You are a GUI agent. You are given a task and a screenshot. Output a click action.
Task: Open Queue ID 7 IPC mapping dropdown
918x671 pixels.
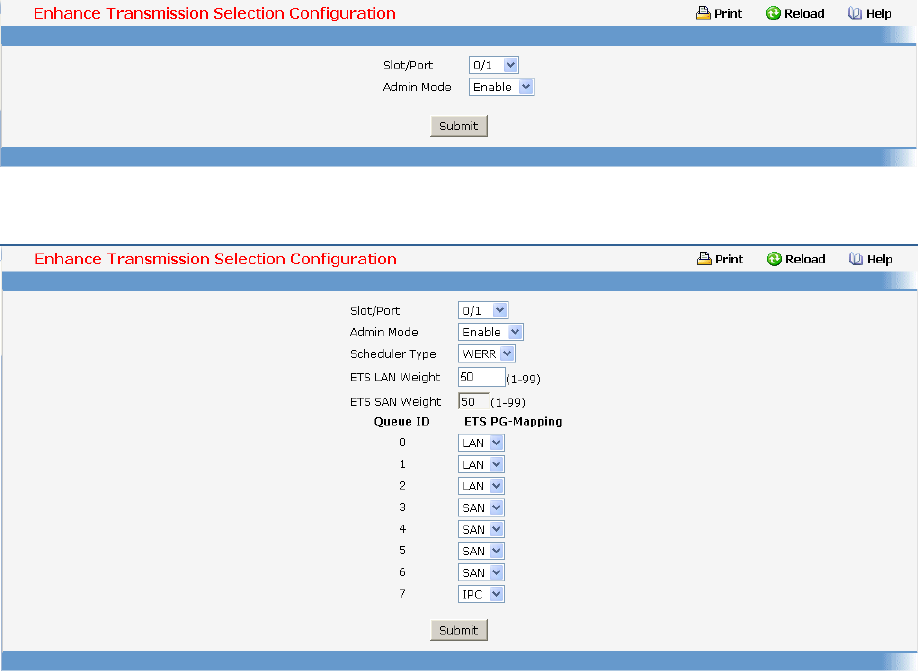481,594
